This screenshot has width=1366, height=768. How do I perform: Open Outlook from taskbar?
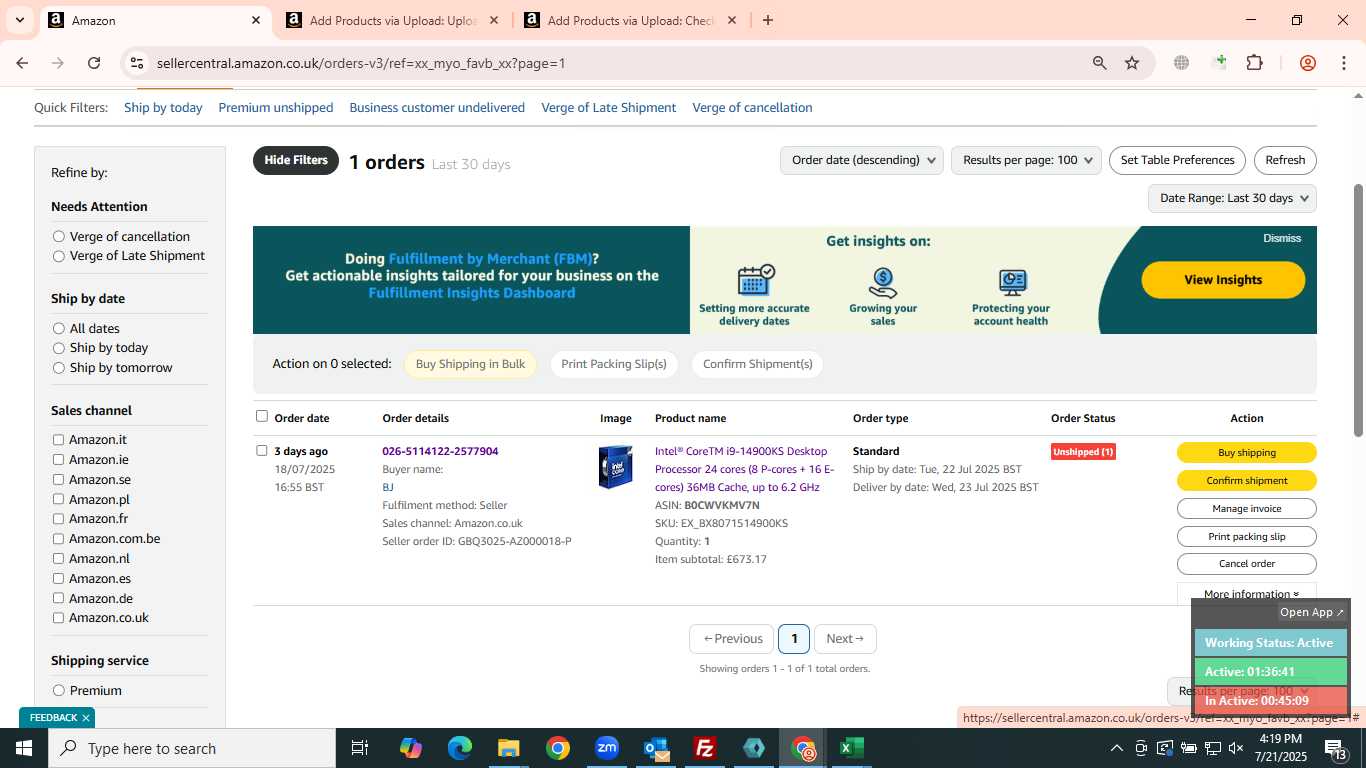coord(656,748)
